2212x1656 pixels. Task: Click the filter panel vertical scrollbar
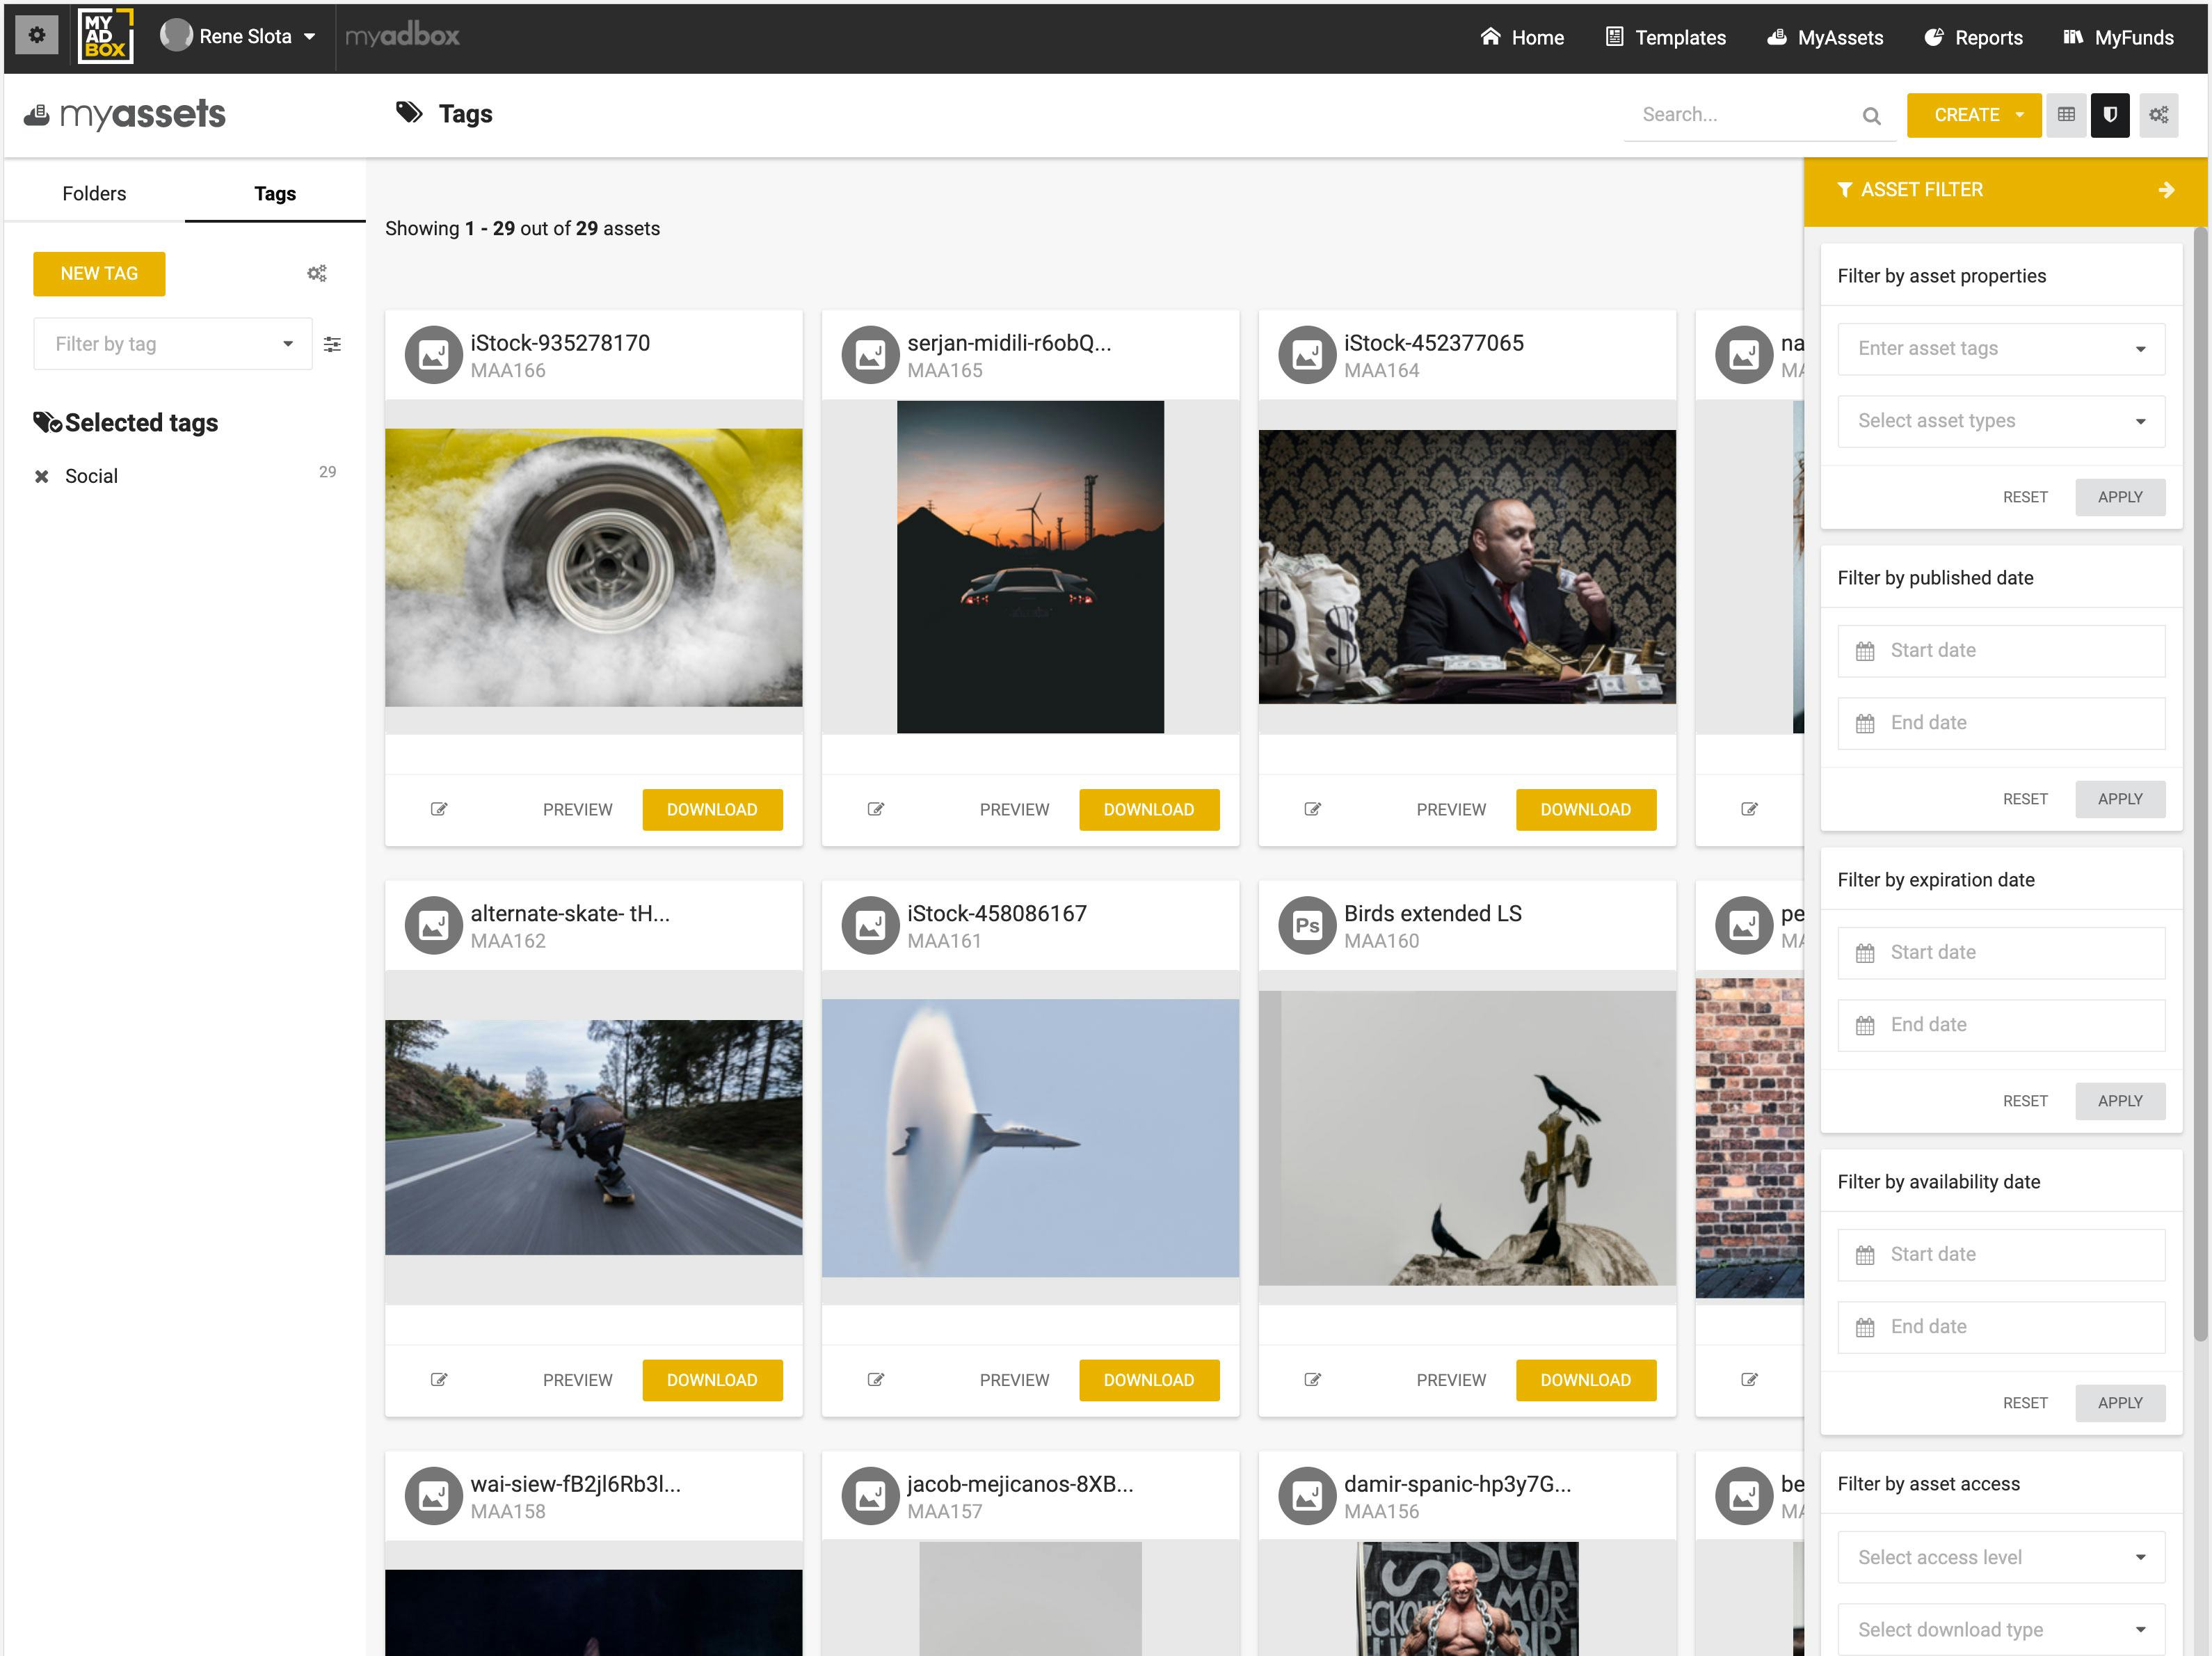[2200, 785]
